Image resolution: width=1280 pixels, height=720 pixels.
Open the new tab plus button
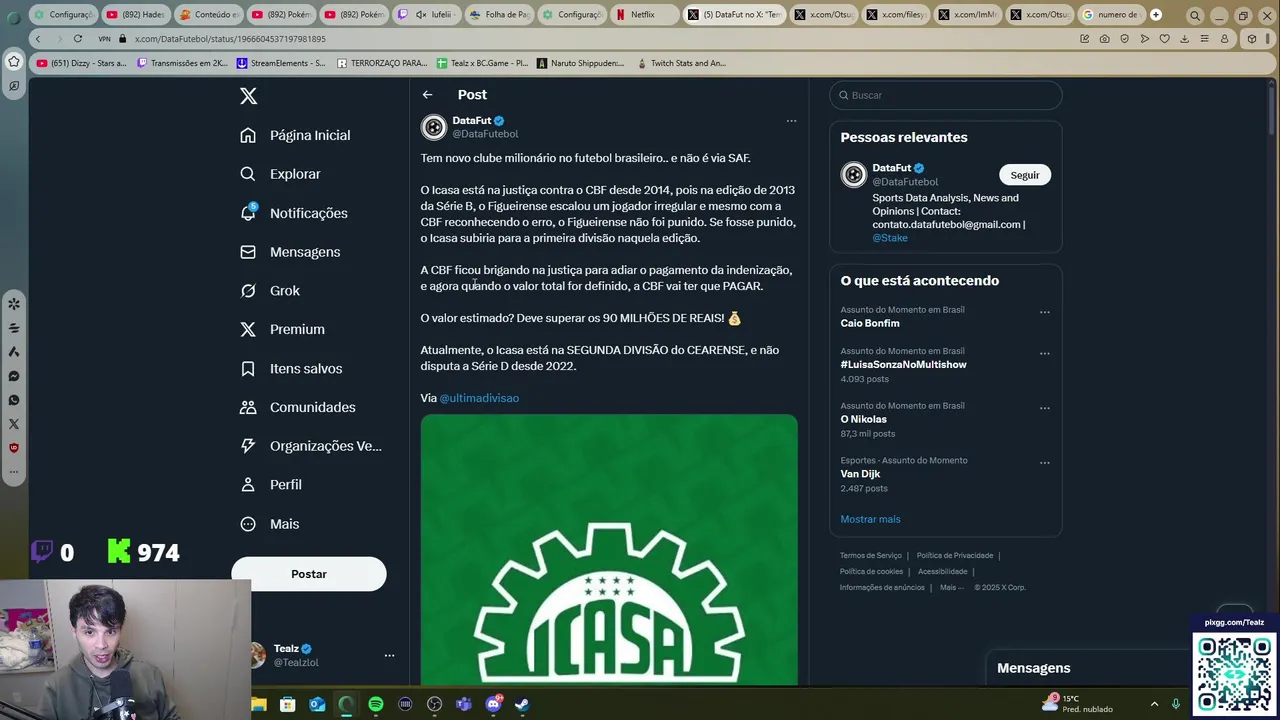(1156, 15)
